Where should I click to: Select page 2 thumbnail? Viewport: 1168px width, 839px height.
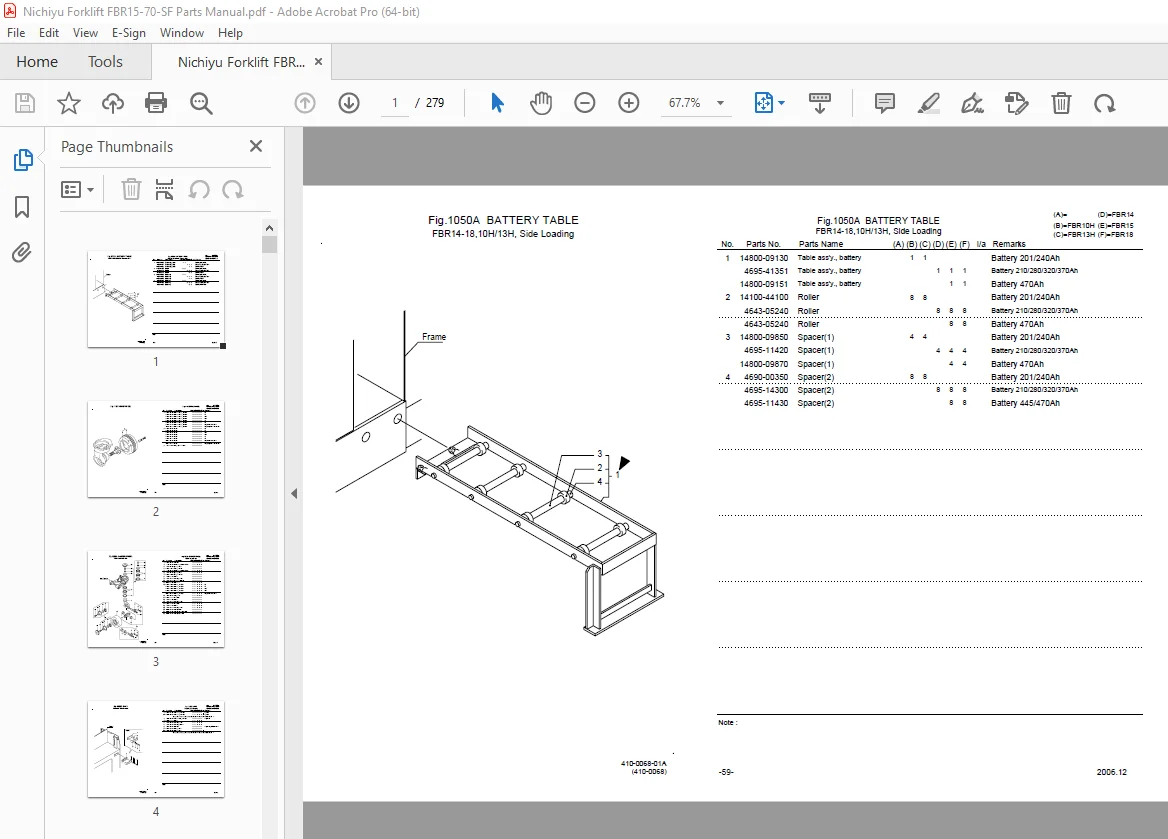tap(156, 449)
